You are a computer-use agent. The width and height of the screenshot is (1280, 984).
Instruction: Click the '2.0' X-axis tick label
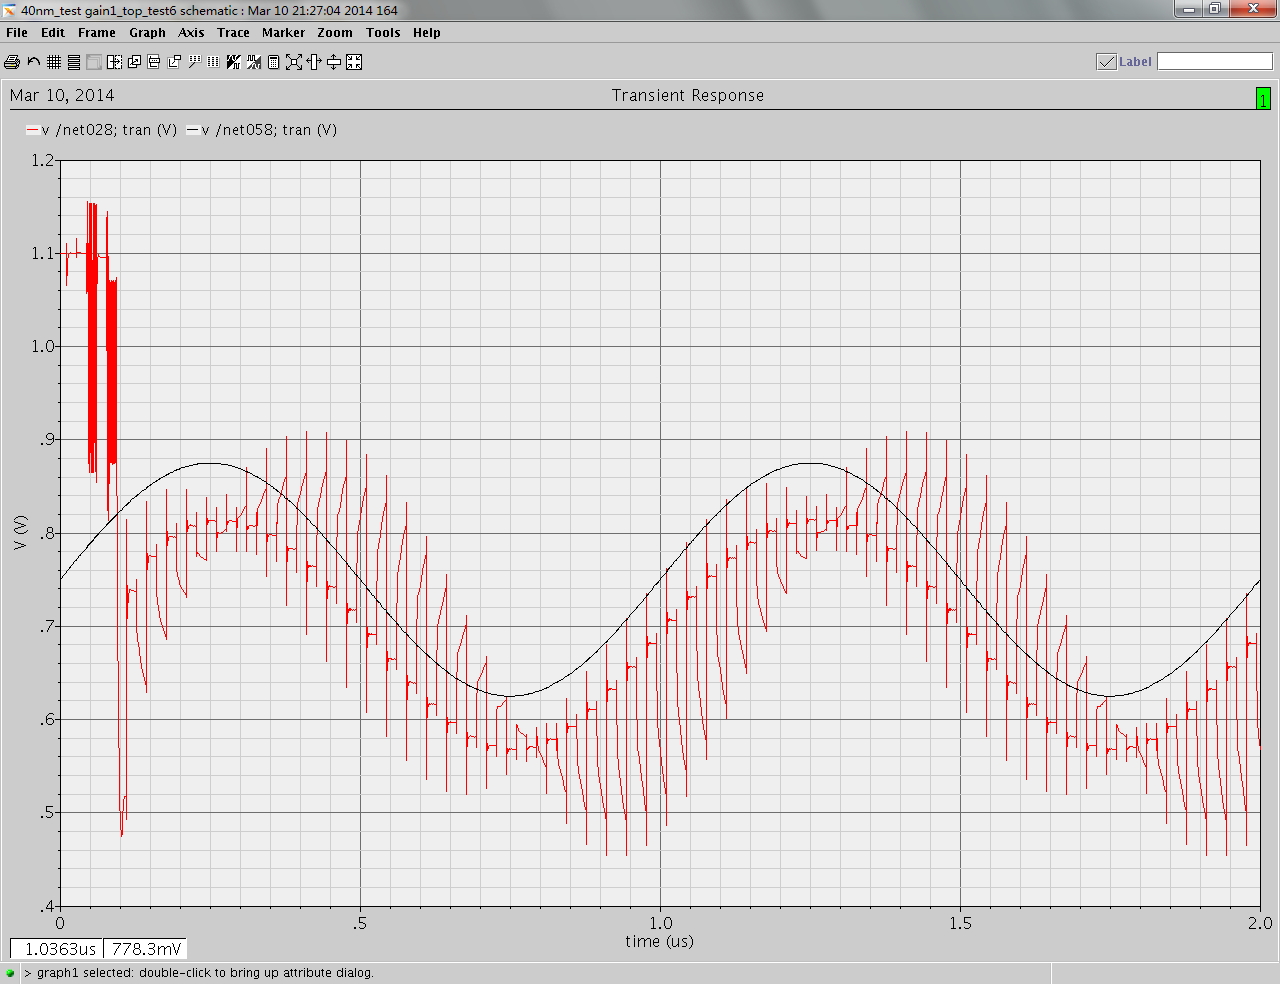pyautogui.click(x=1260, y=924)
